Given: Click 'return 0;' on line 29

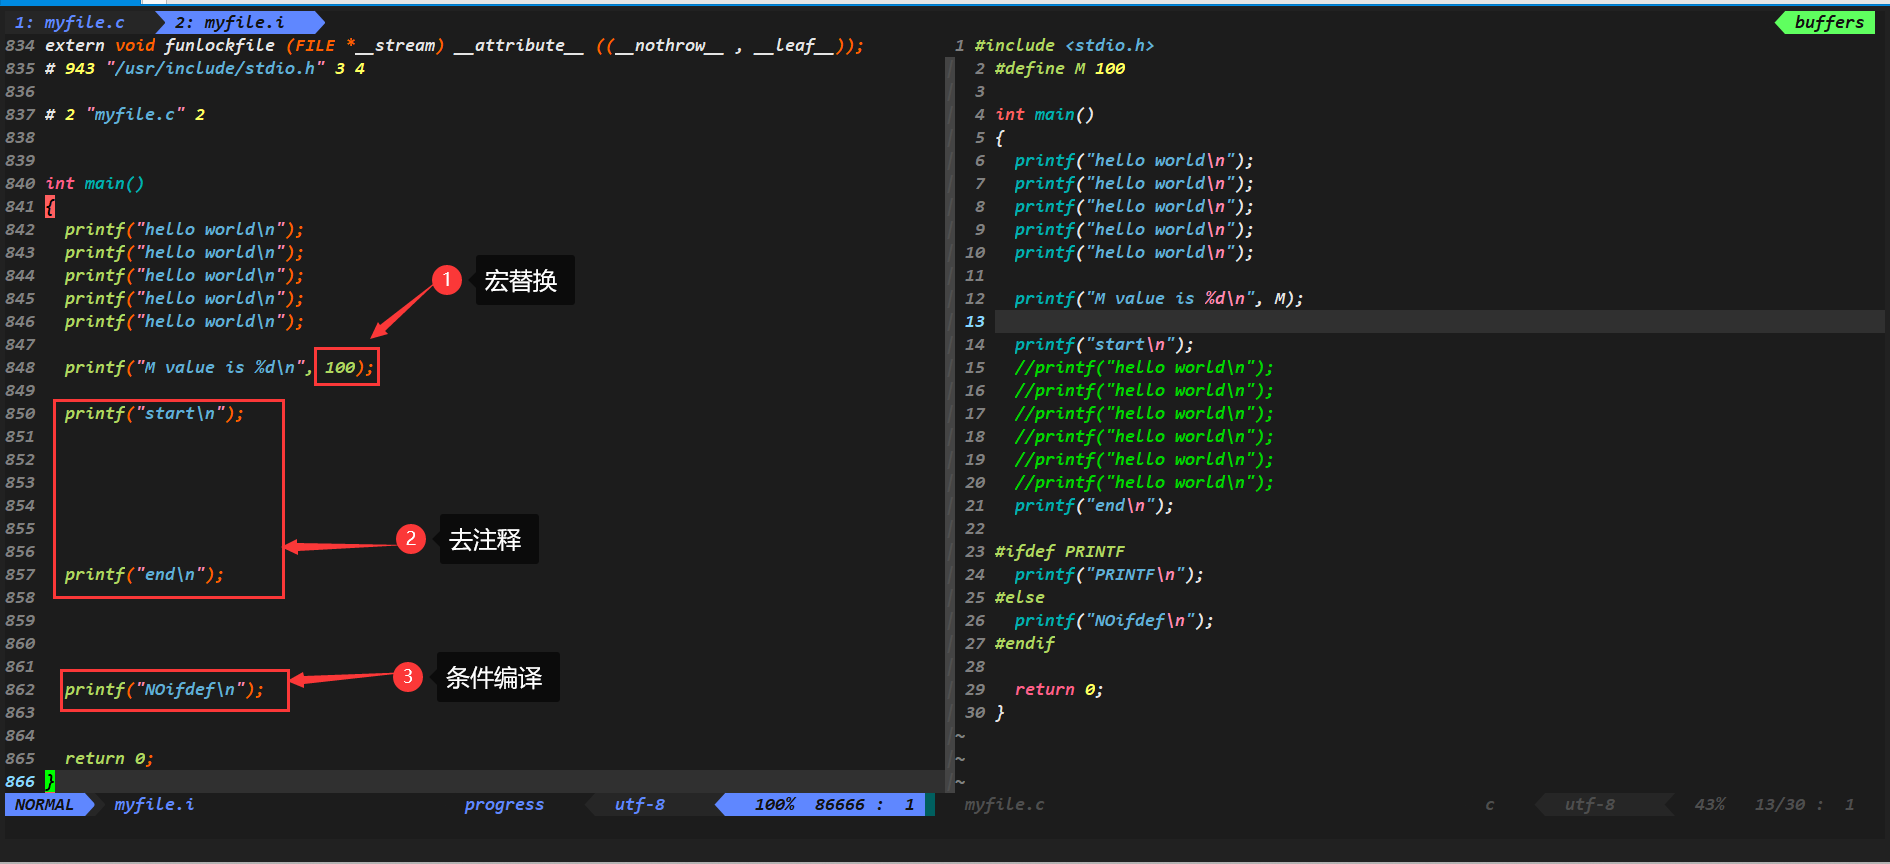Looking at the screenshot, I should (1059, 690).
